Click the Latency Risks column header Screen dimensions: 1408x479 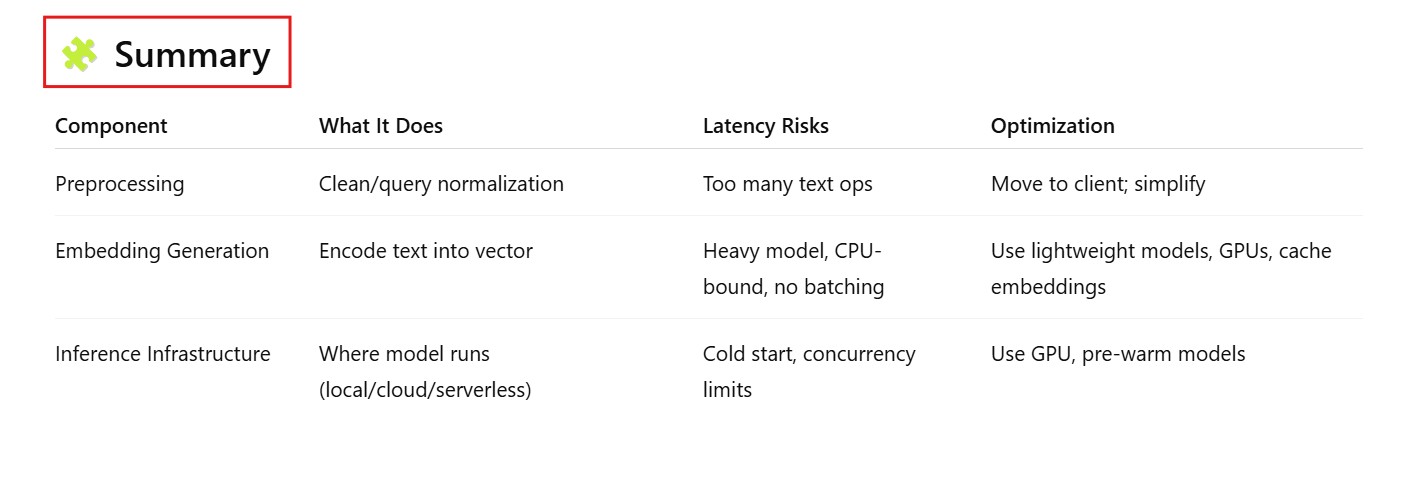point(765,126)
